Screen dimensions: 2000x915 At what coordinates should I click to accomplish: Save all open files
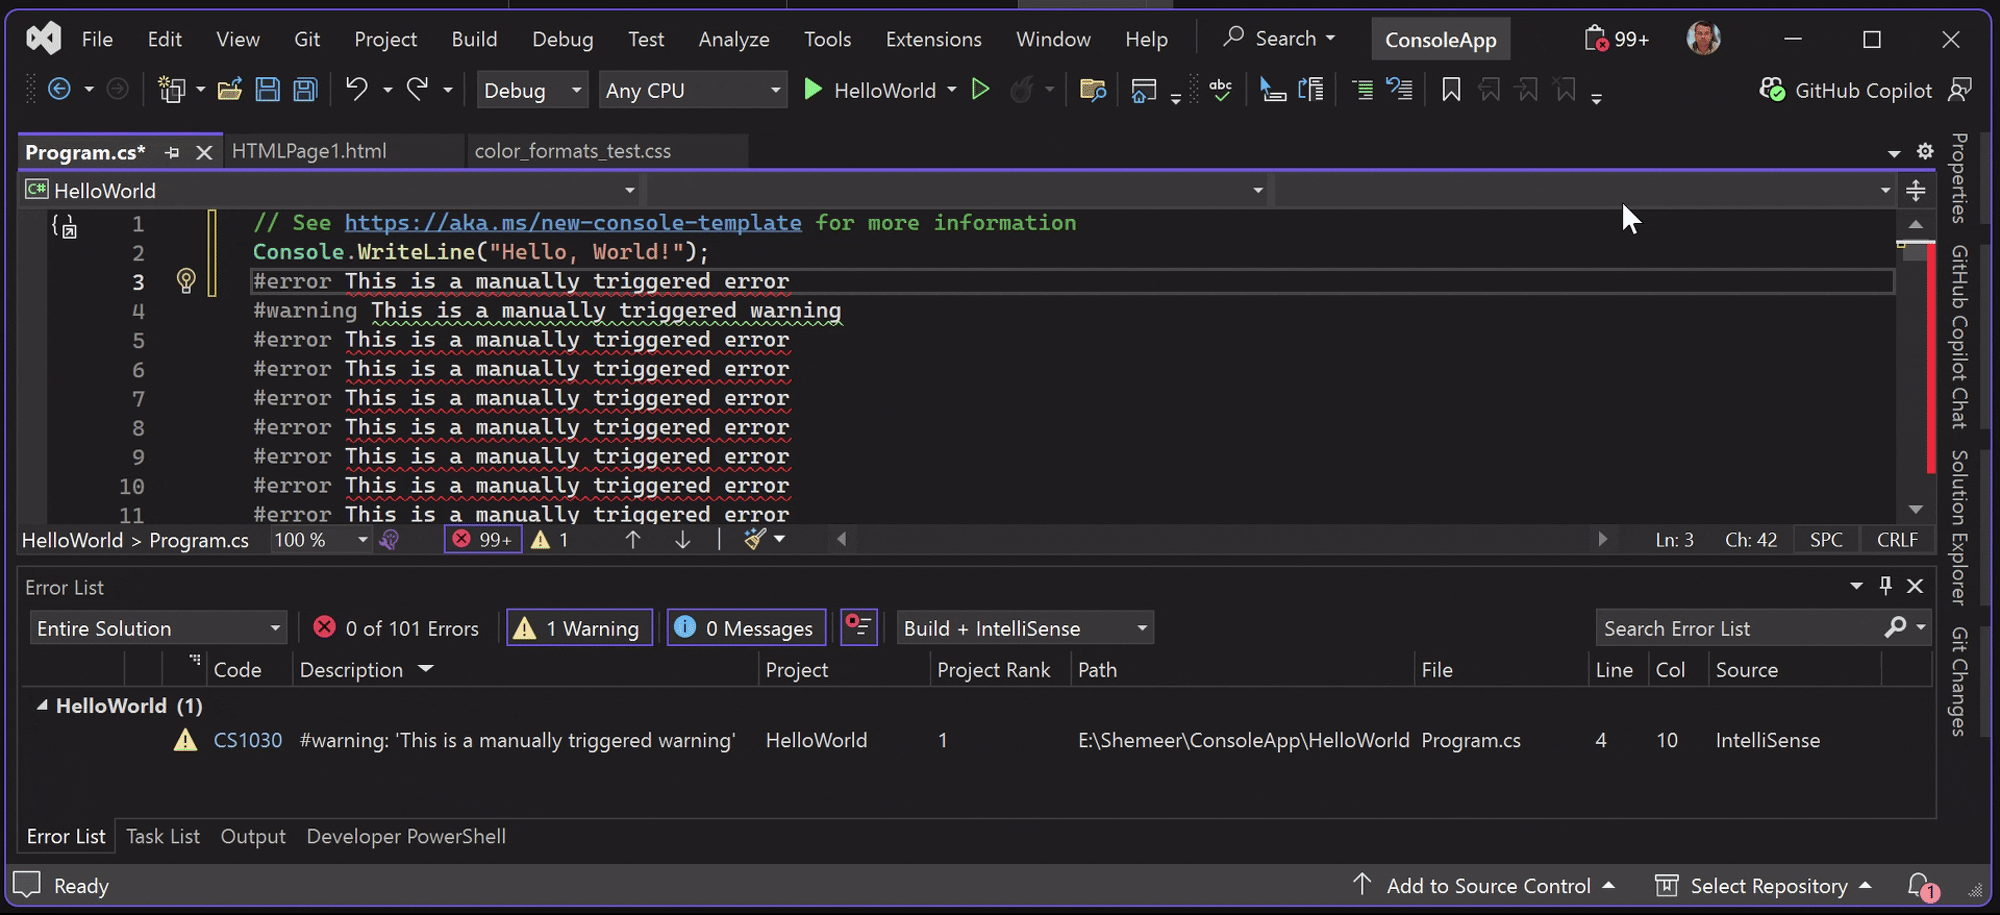[303, 89]
